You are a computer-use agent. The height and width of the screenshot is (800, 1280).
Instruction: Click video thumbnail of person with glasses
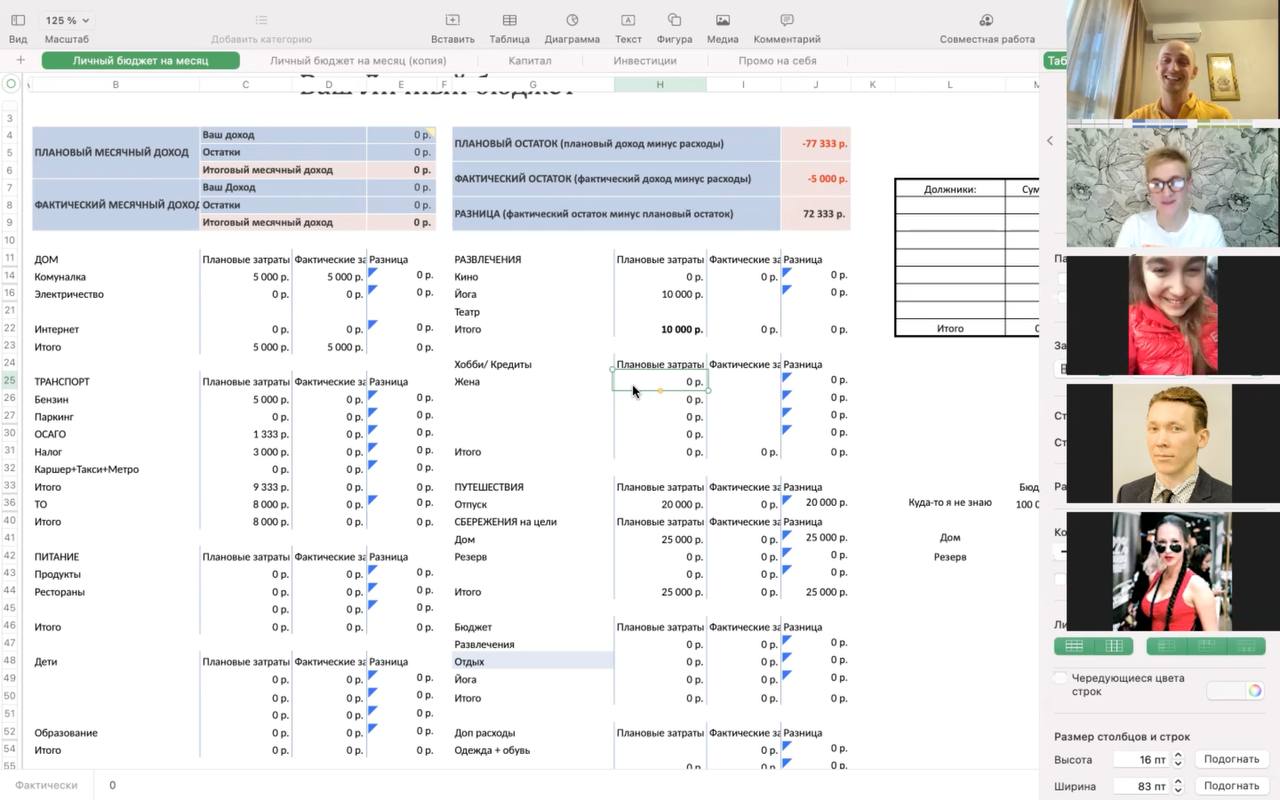point(1173,186)
